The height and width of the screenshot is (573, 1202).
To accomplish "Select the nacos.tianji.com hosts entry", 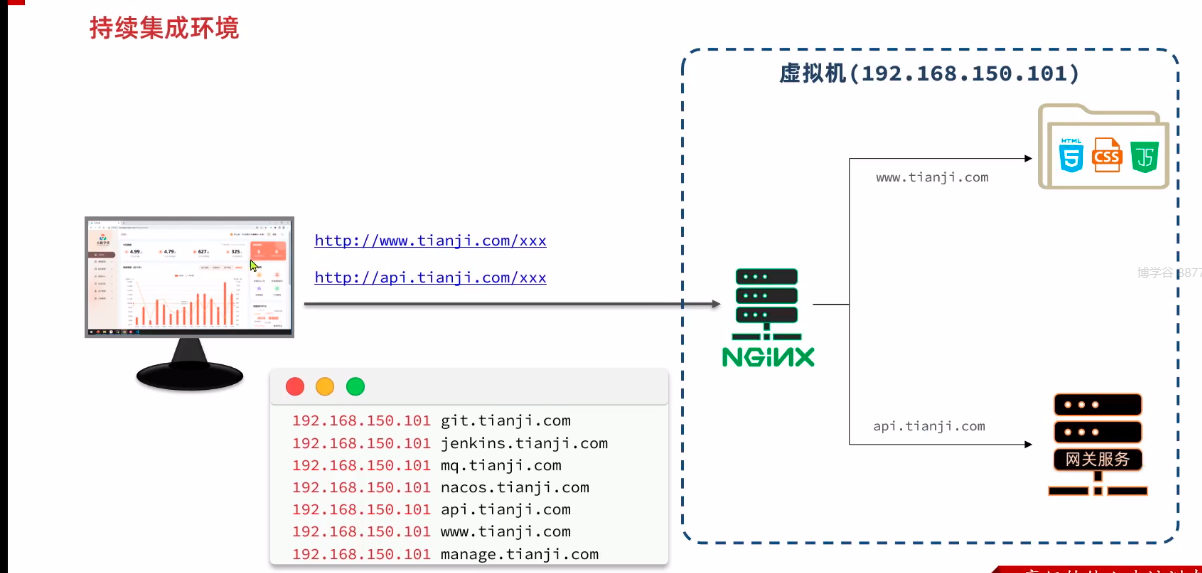I will pos(440,487).
